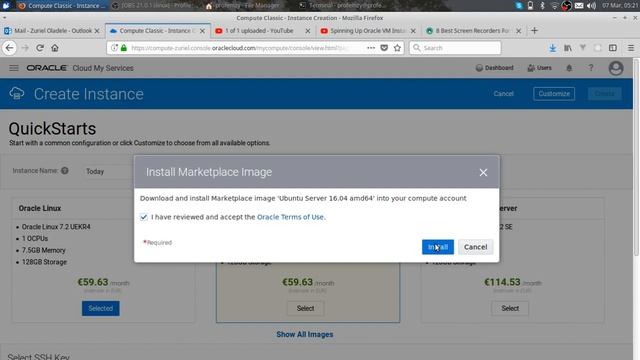Click the page vertical scrollbar

636,158
